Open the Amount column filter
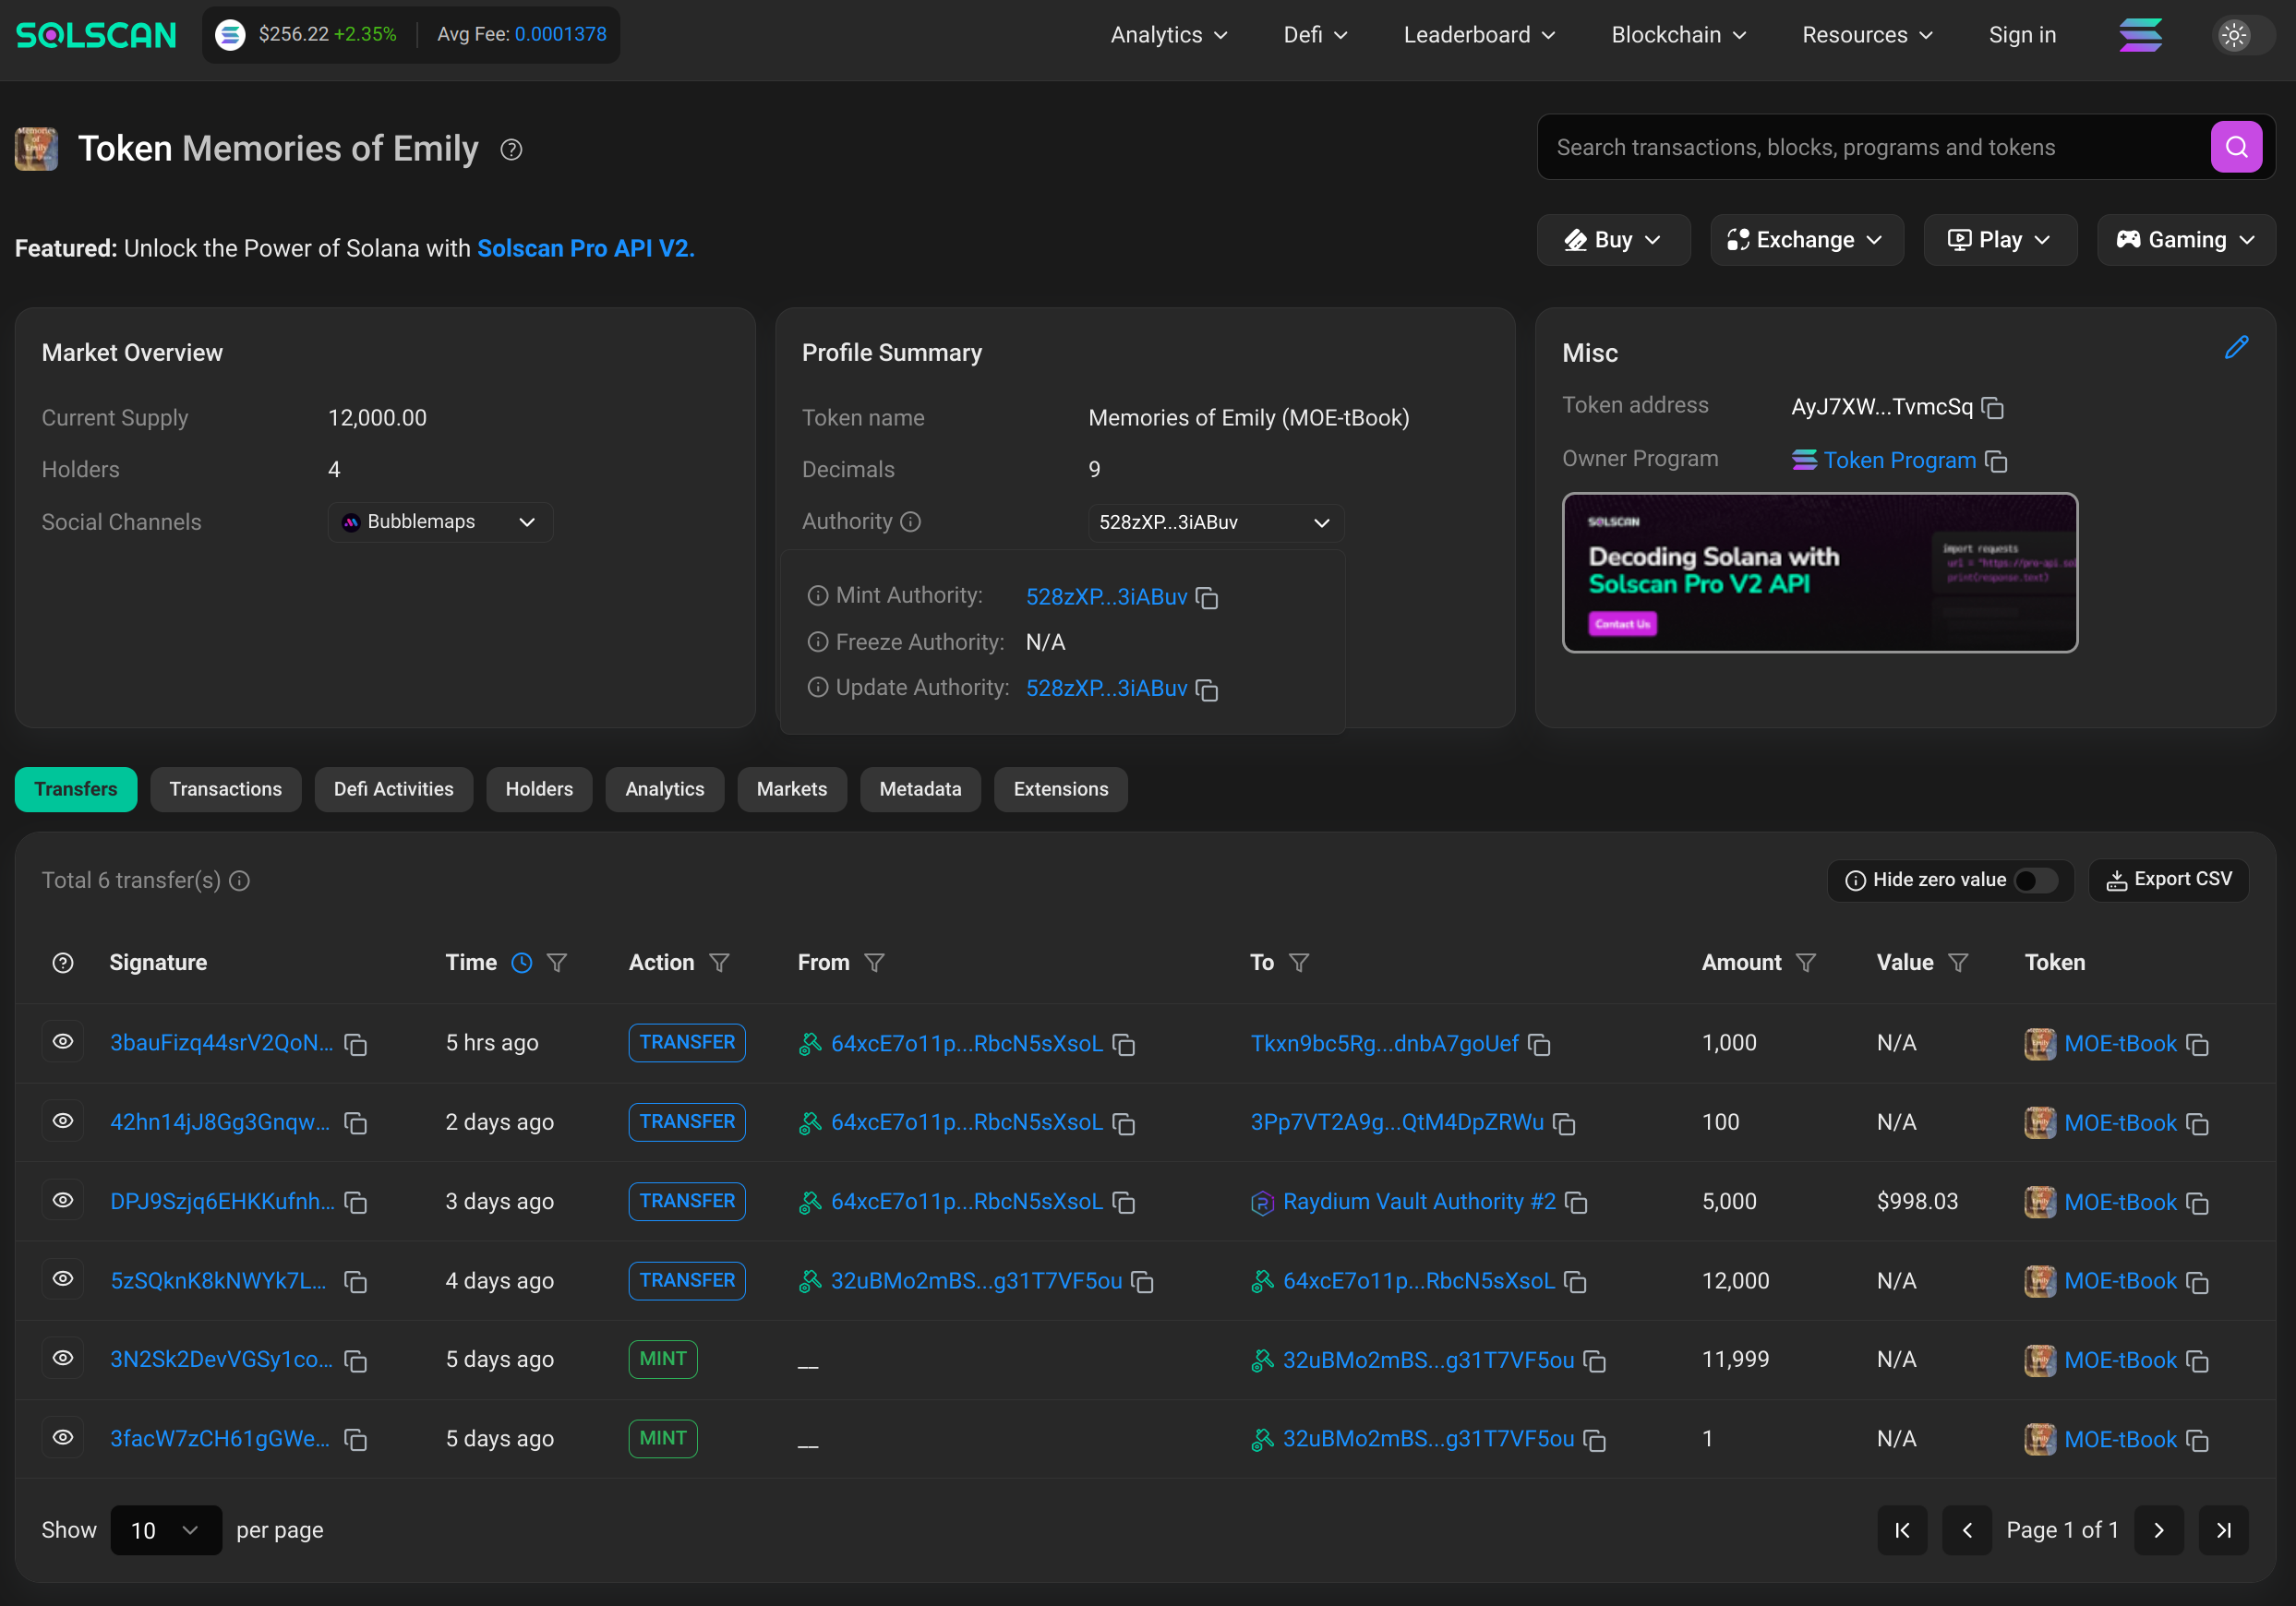Screen dimensions: 2296x1606 pyautogui.click(x=1805, y=962)
